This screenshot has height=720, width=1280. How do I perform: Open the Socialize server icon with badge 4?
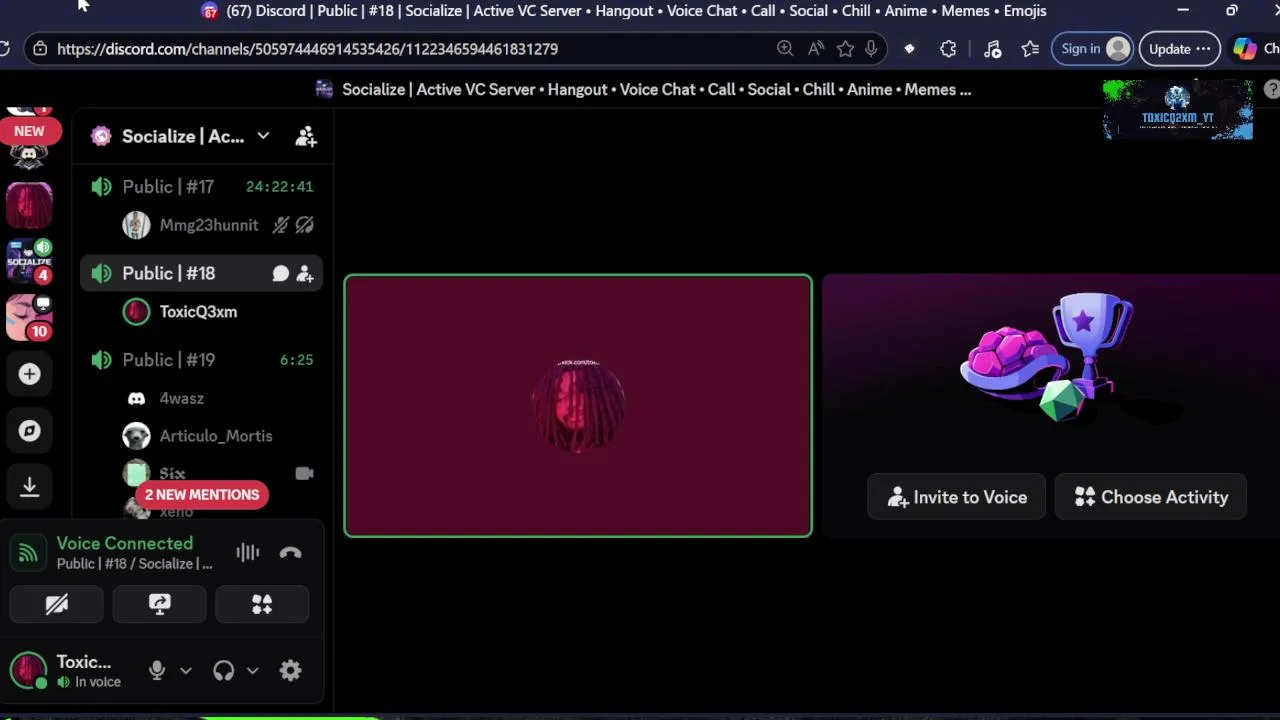pyautogui.click(x=29, y=262)
